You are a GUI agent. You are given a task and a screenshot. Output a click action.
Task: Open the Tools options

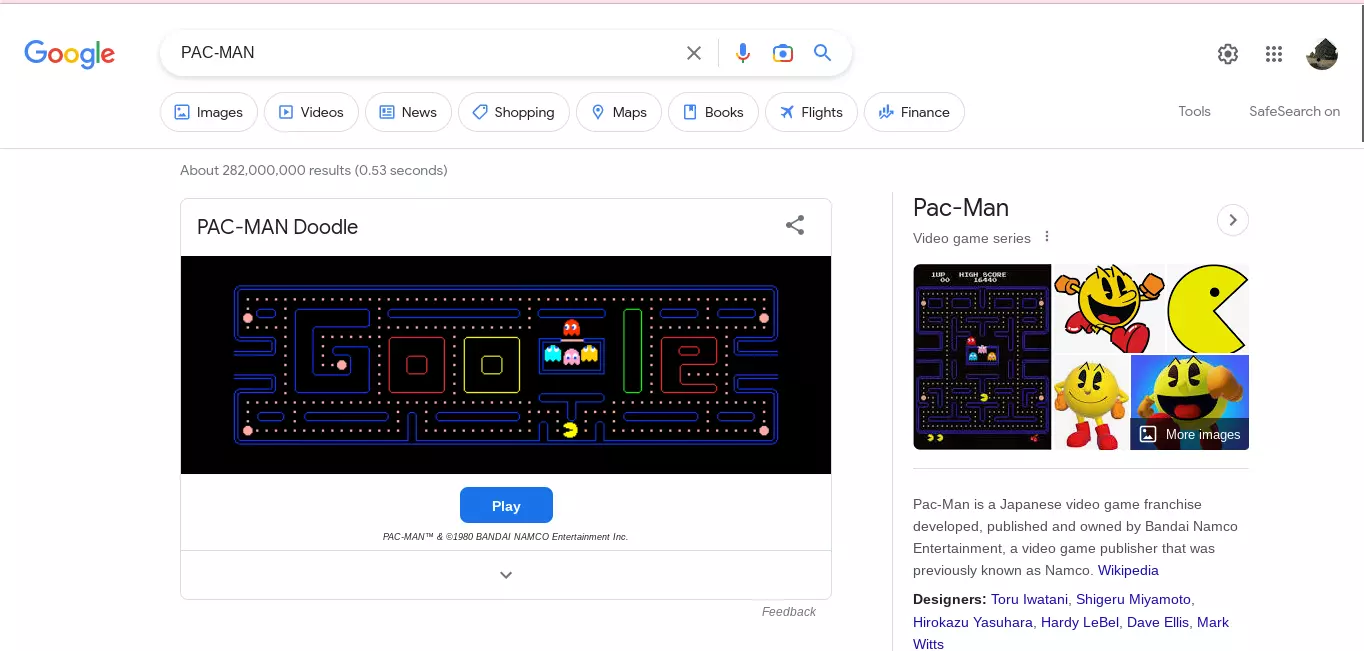[x=1194, y=111]
